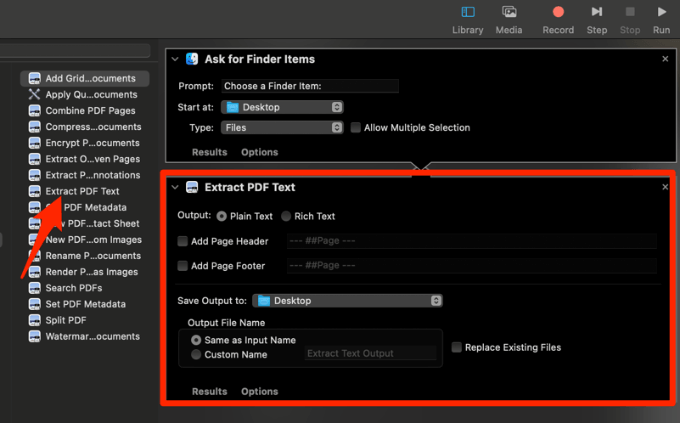Click the Prompt text field
The height and width of the screenshot is (423, 680).
pos(310,86)
